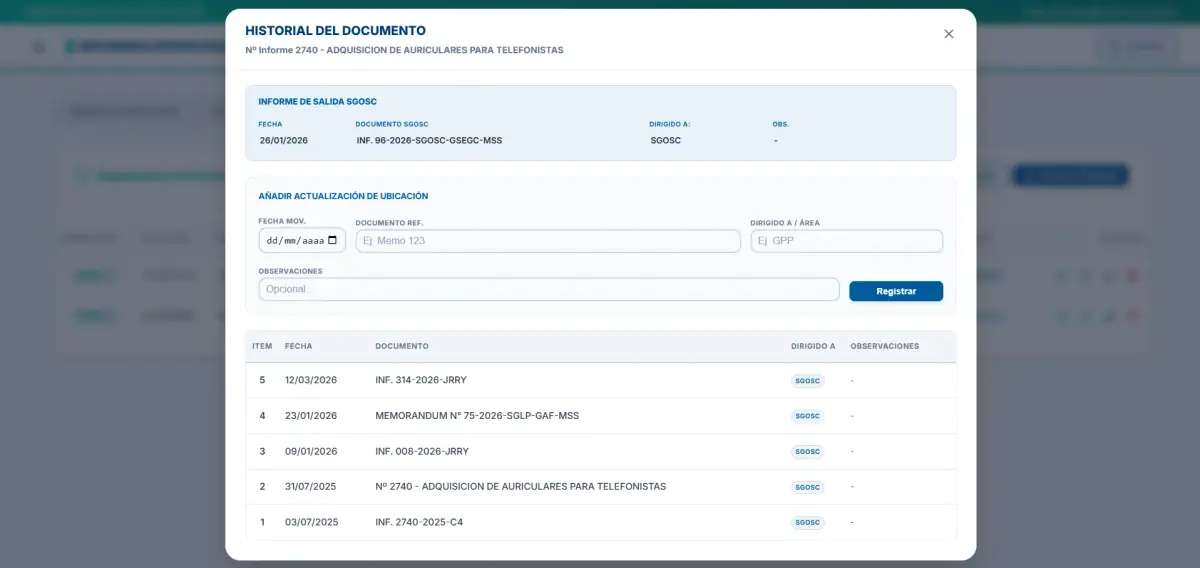Viewport: 1200px width, 568px height.
Task: Open the calendar picker in Fecha Mov. field
Action: point(333,240)
